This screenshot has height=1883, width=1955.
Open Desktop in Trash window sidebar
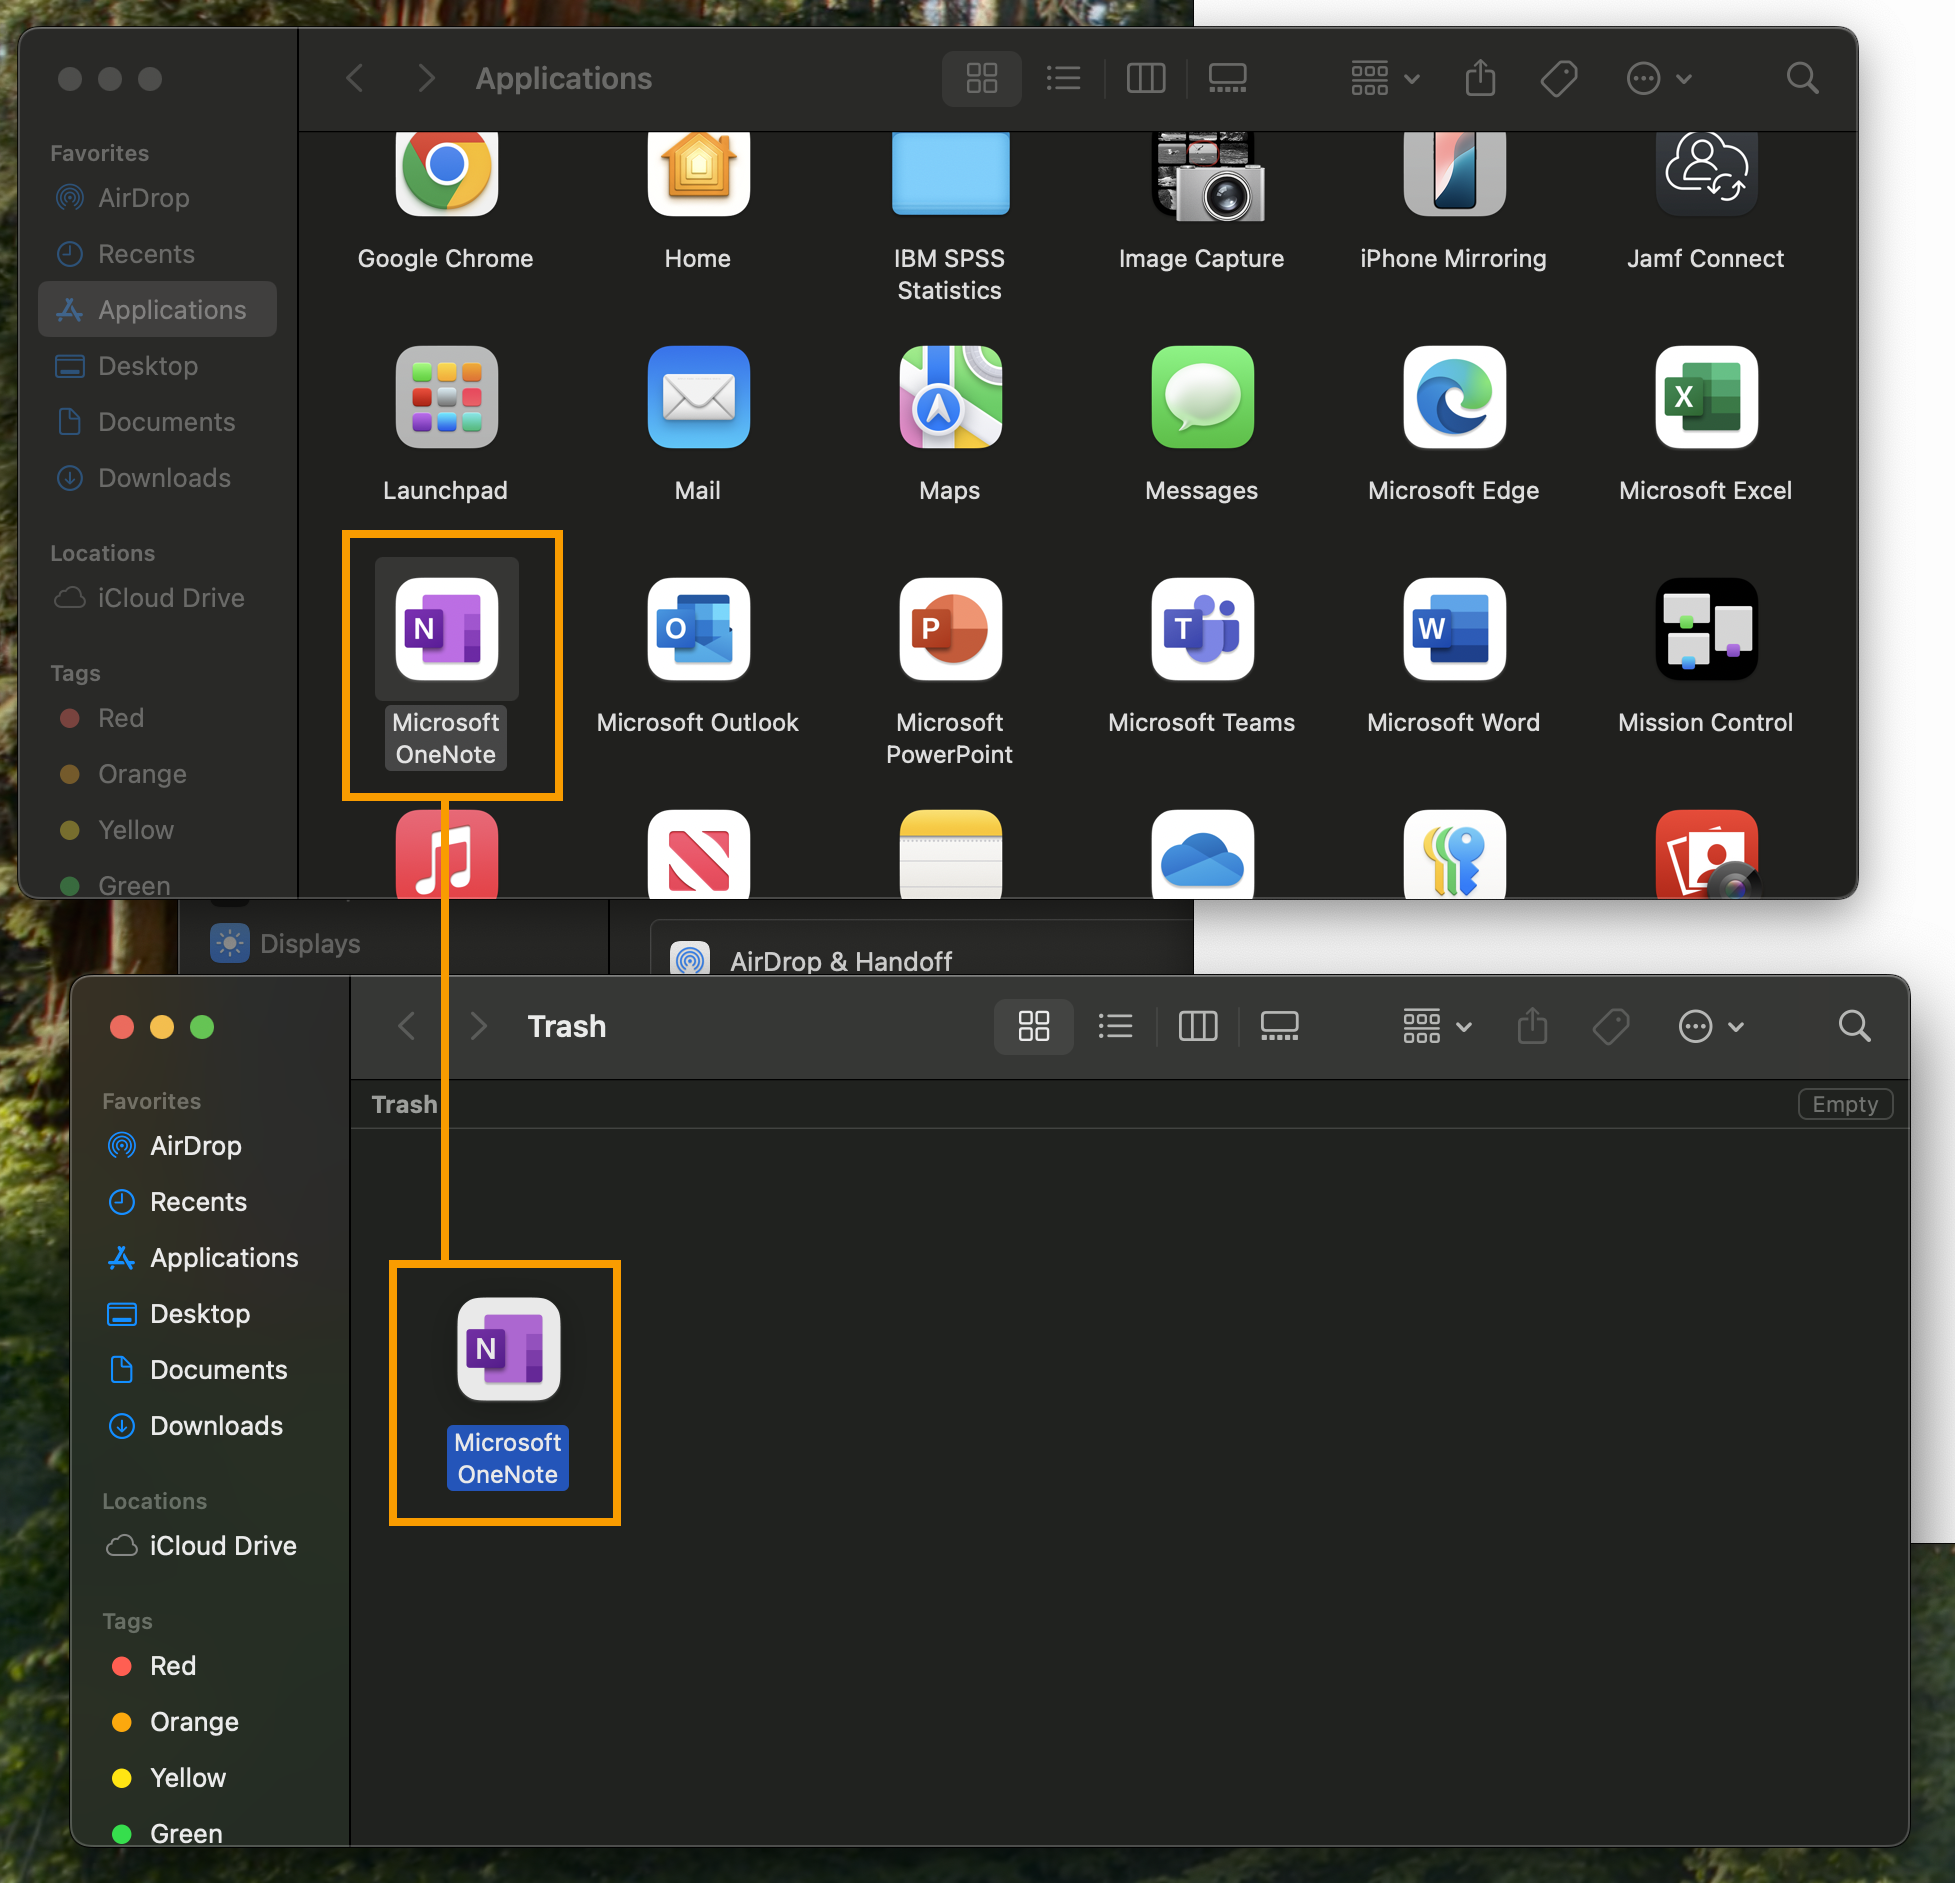pos(209,1314)
